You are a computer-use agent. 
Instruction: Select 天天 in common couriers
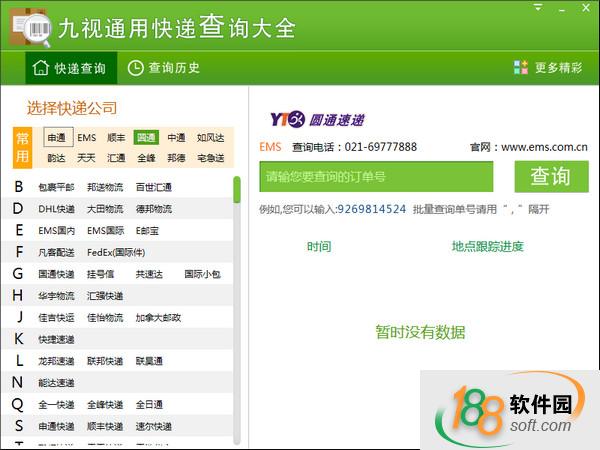tap(86, 158)
